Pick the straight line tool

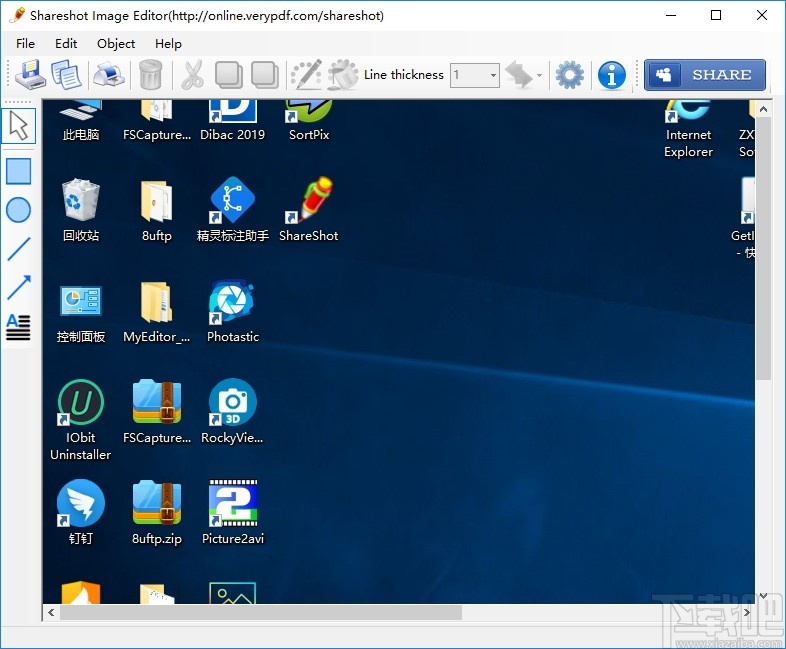pyautogui.click(x=19, y=249)
